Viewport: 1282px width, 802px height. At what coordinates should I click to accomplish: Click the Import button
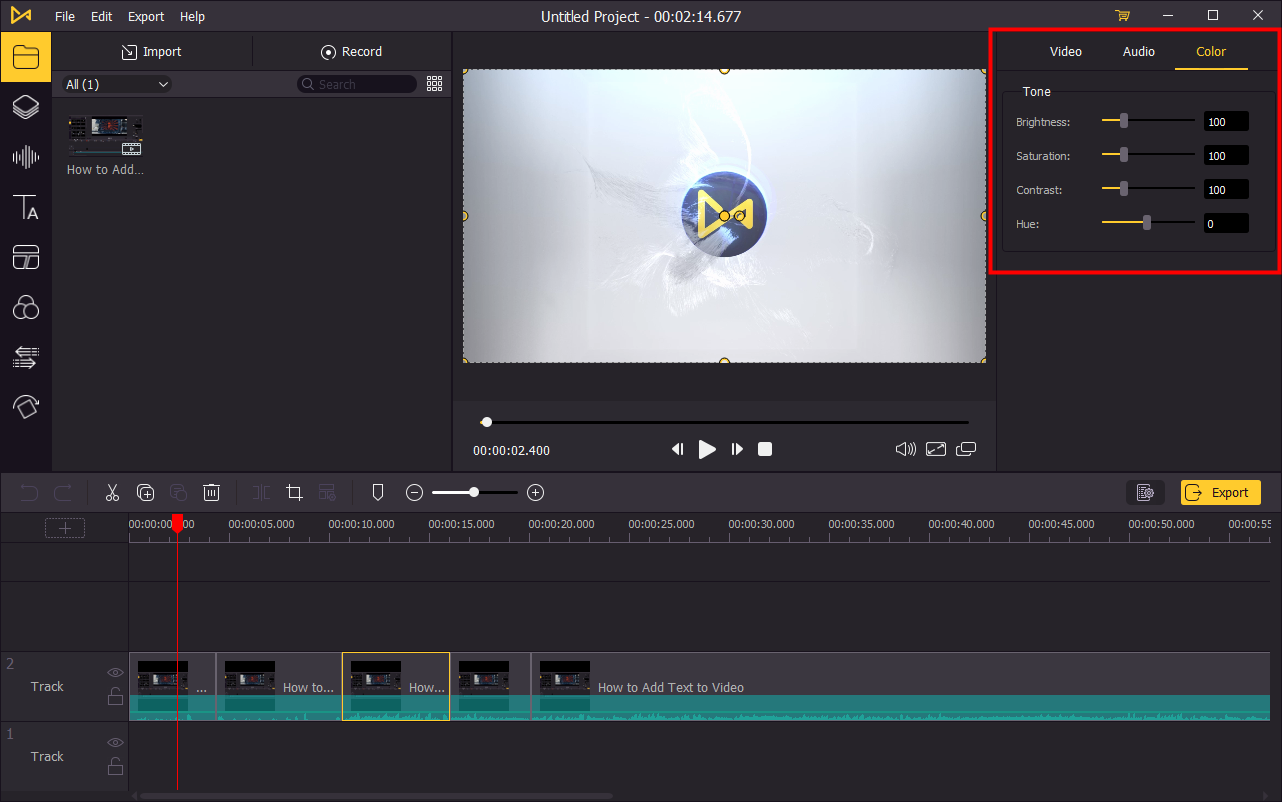coord(152,52)
